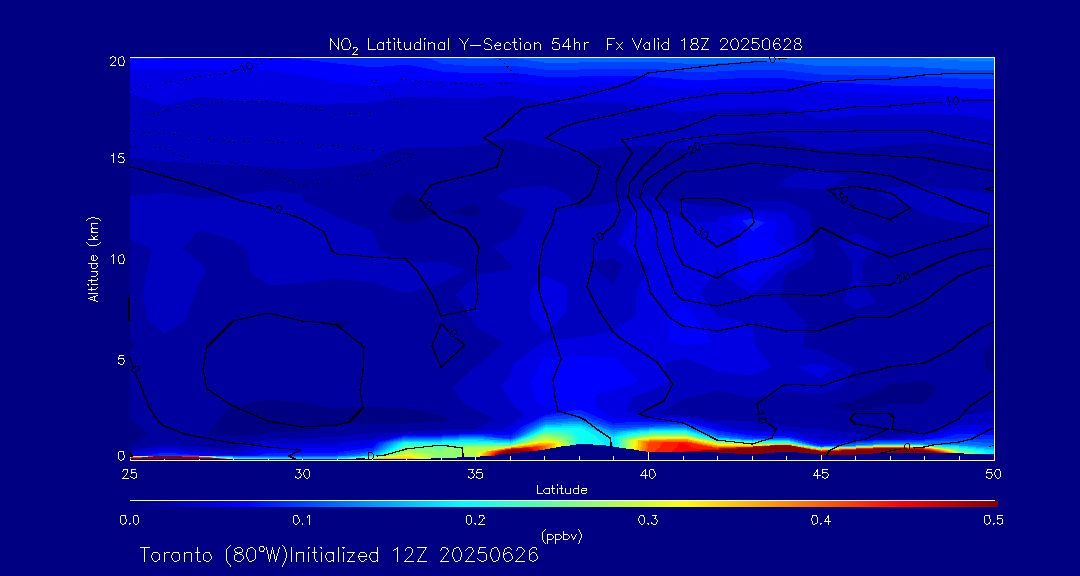Click latitude axis tick label "30"

click(x=302, y=473)
